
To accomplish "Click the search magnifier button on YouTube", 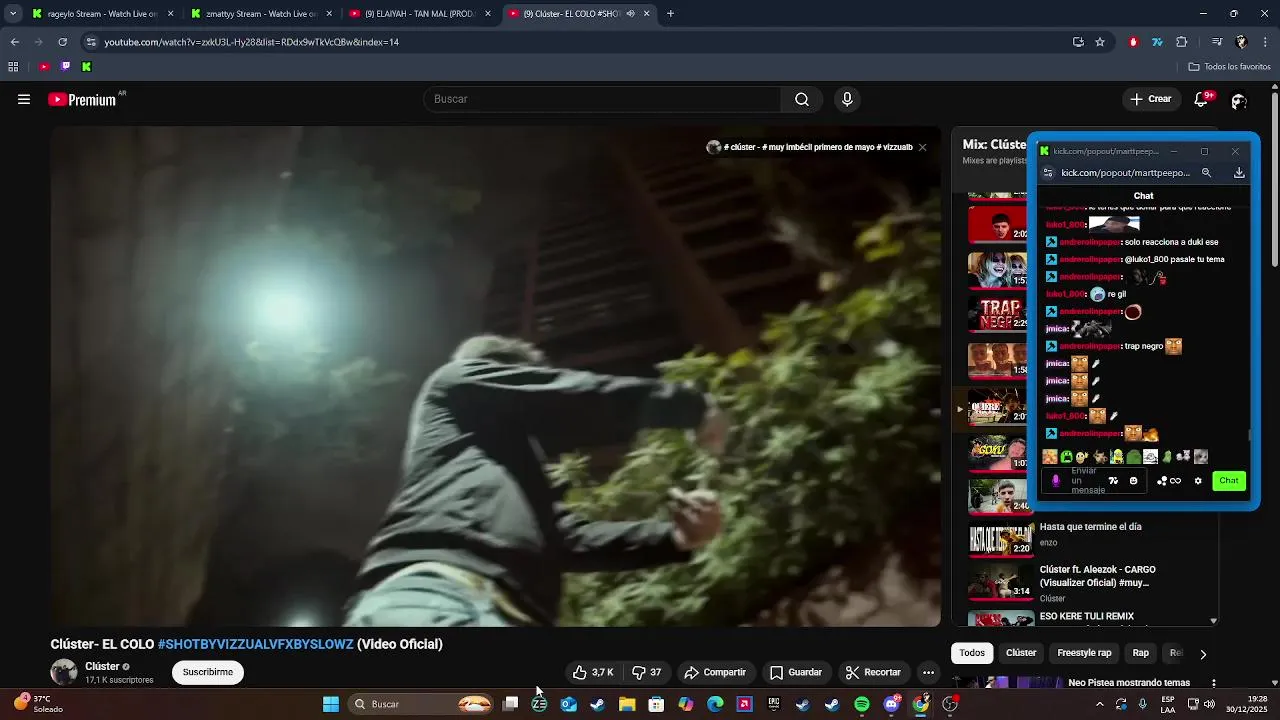I will [x=802, y=99].
